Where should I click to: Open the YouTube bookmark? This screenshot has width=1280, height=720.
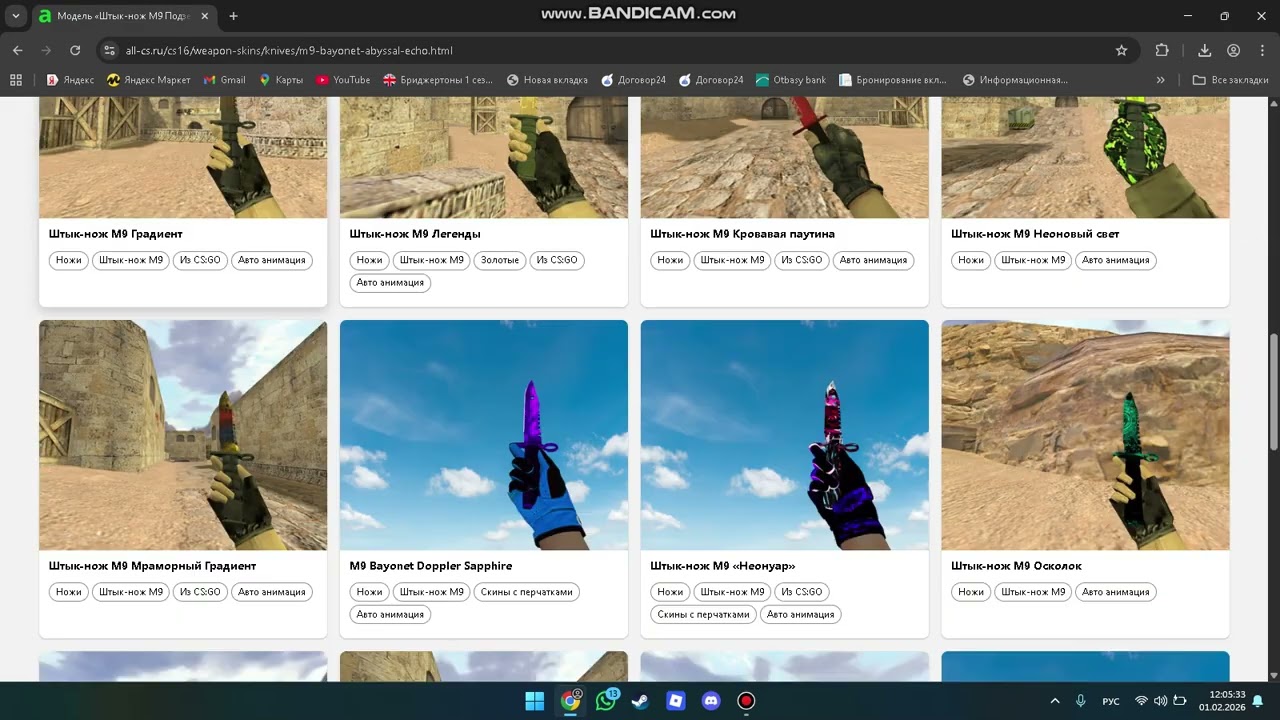click(x=343, y=80)
